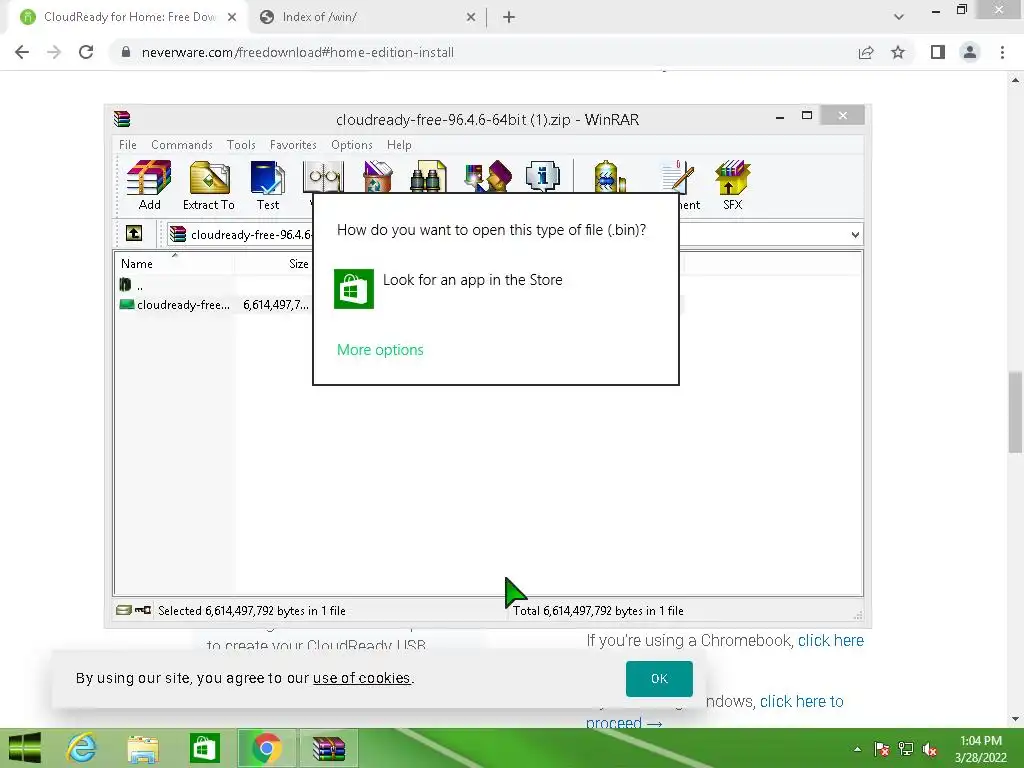This screenshot has height=768, width=1024.
Task: Open the Chrome profile avatar
Action: (970, 52)
